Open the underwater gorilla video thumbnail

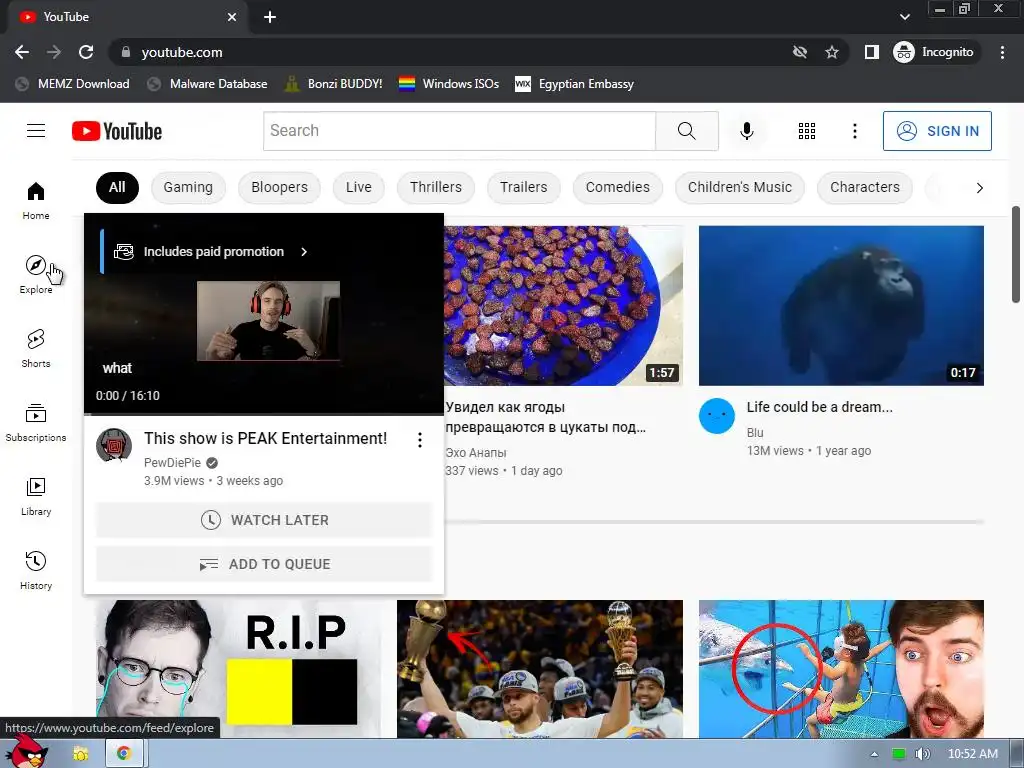click(x=841, y=306)
